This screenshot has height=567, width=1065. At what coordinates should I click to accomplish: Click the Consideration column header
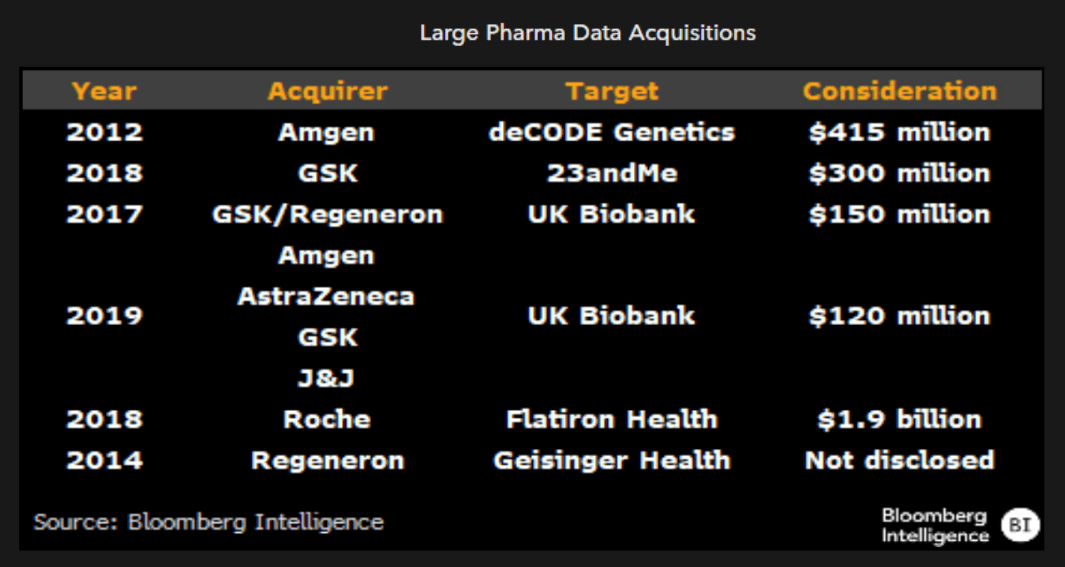899,92
